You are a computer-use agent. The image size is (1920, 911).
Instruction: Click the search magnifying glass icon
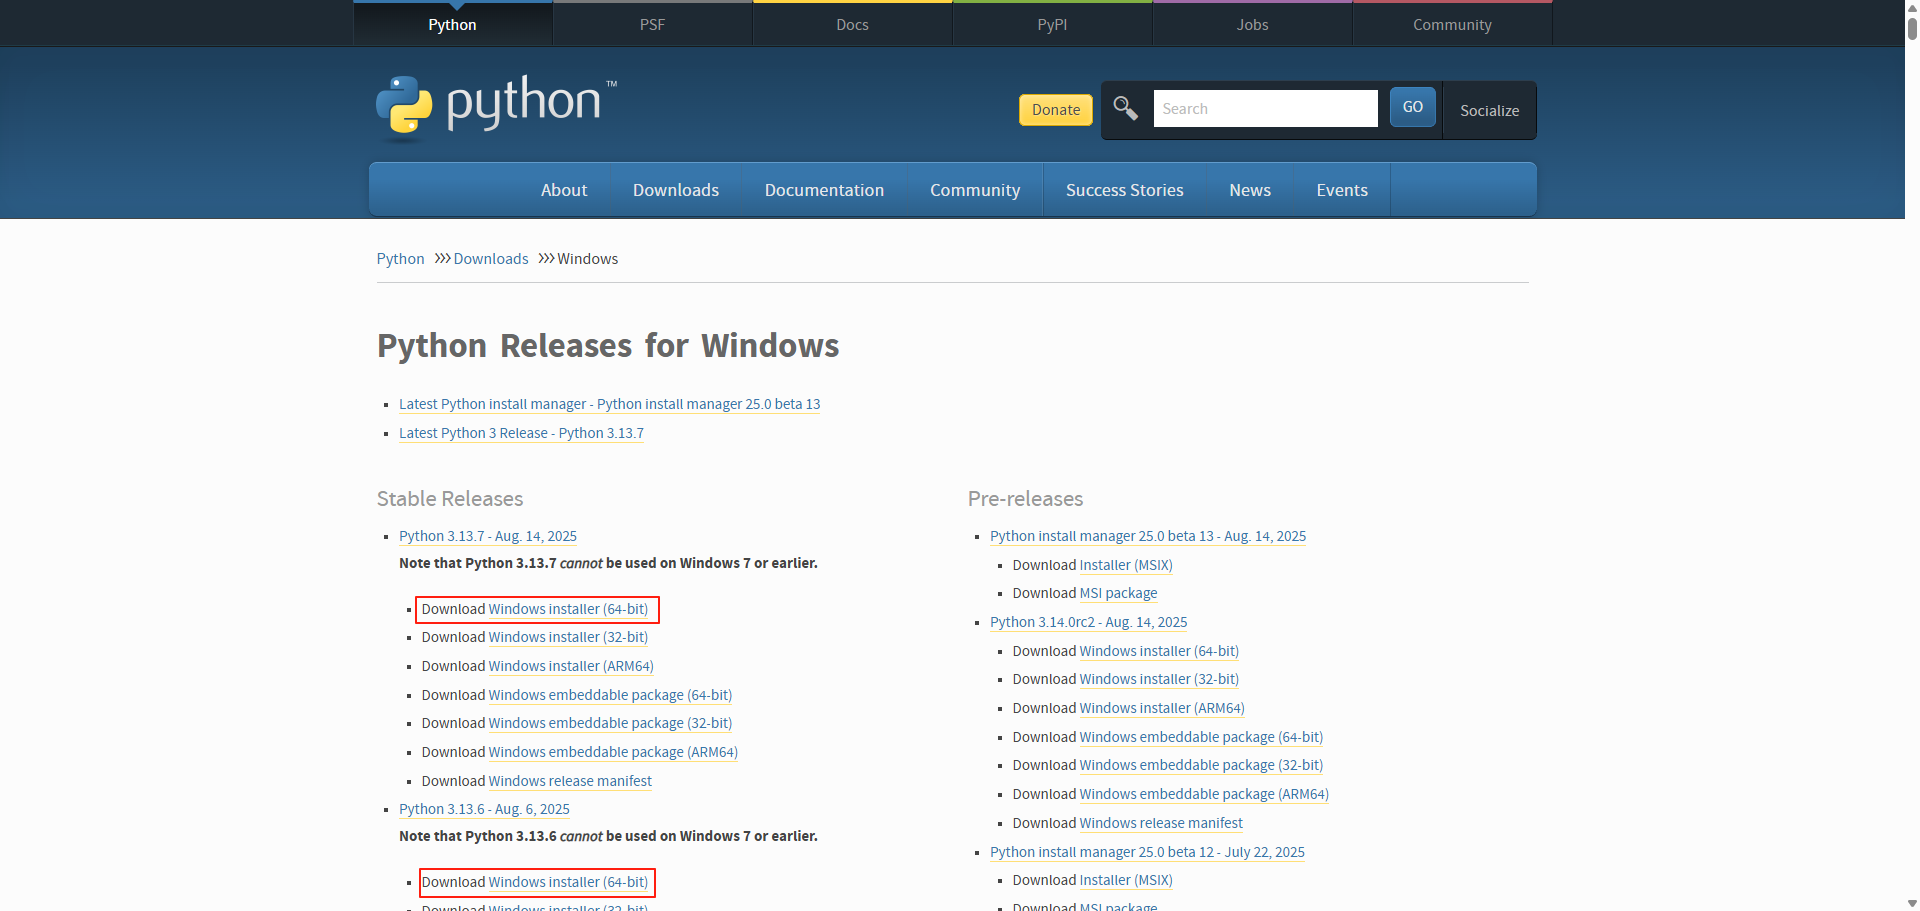click(1125, 109)
